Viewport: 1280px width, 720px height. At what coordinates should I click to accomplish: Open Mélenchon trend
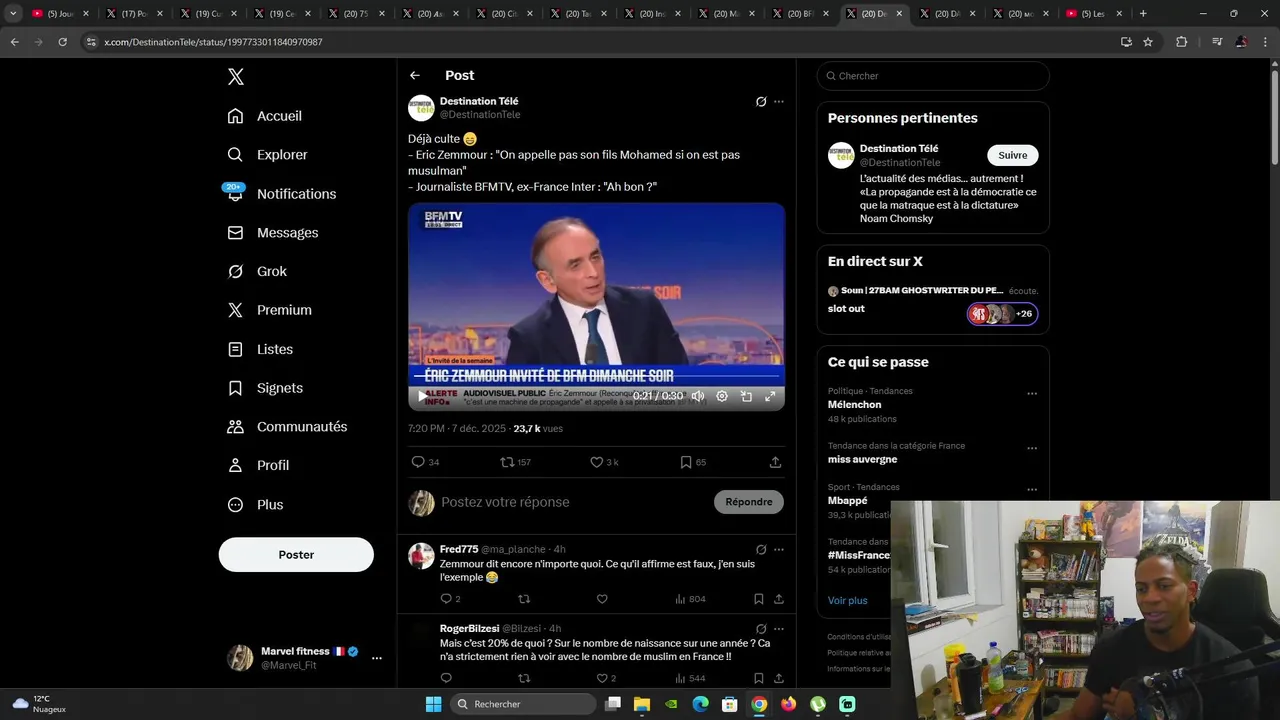pyautogui.click(x=854, y=405)
